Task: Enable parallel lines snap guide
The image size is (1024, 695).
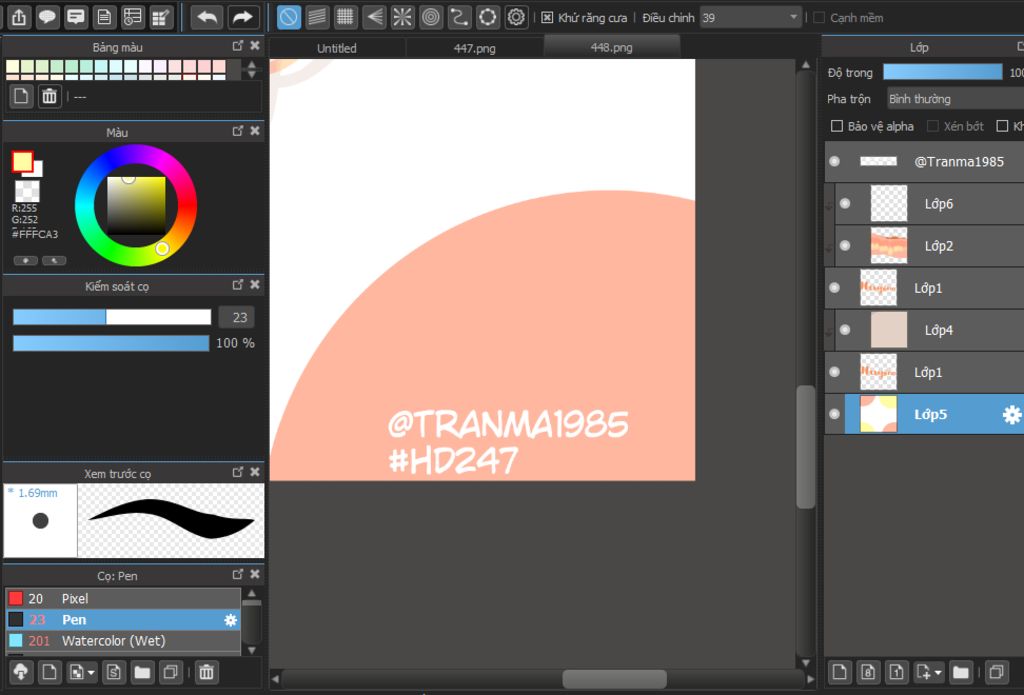Action: (317, 17)
